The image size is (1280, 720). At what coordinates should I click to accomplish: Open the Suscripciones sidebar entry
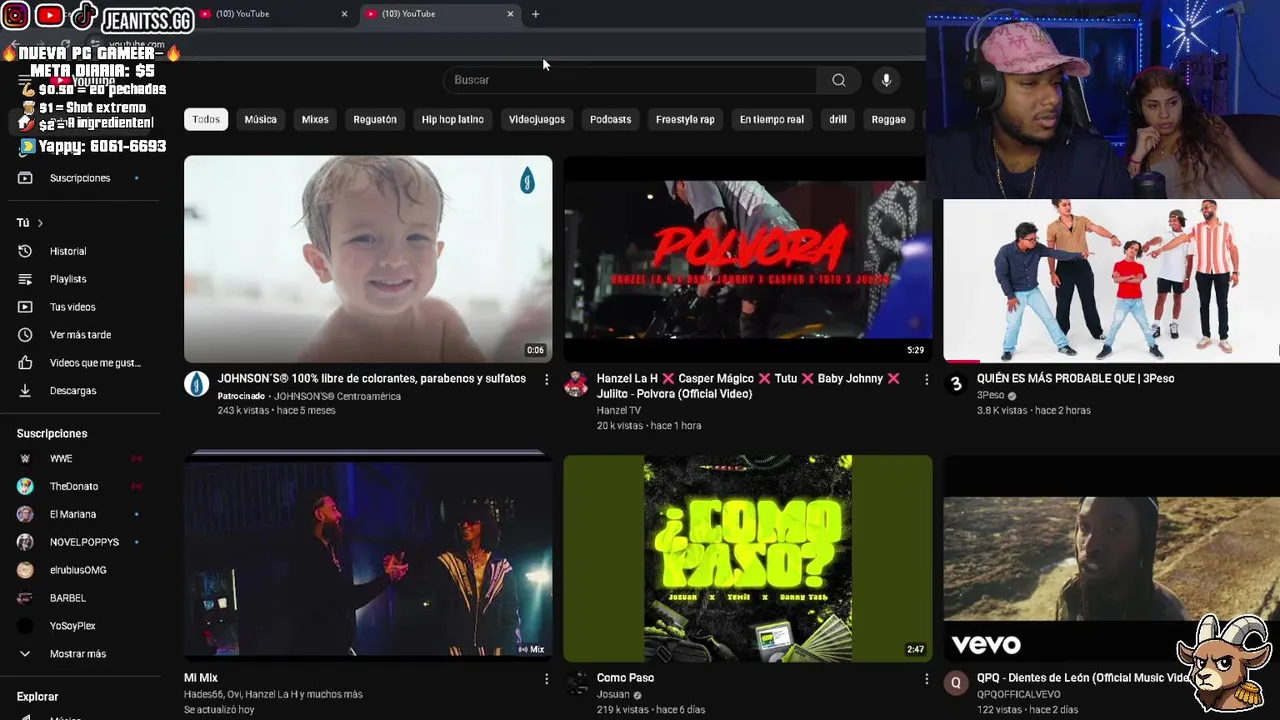pos(80,178)
